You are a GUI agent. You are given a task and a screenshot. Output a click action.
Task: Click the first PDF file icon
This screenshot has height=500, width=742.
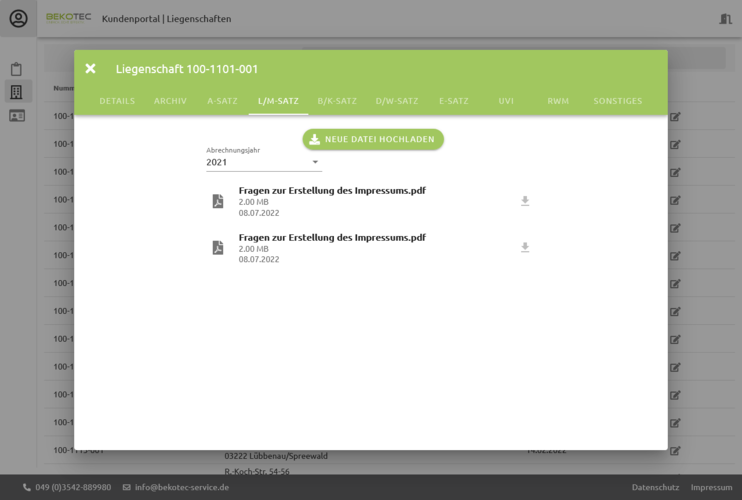coord(218,201)
